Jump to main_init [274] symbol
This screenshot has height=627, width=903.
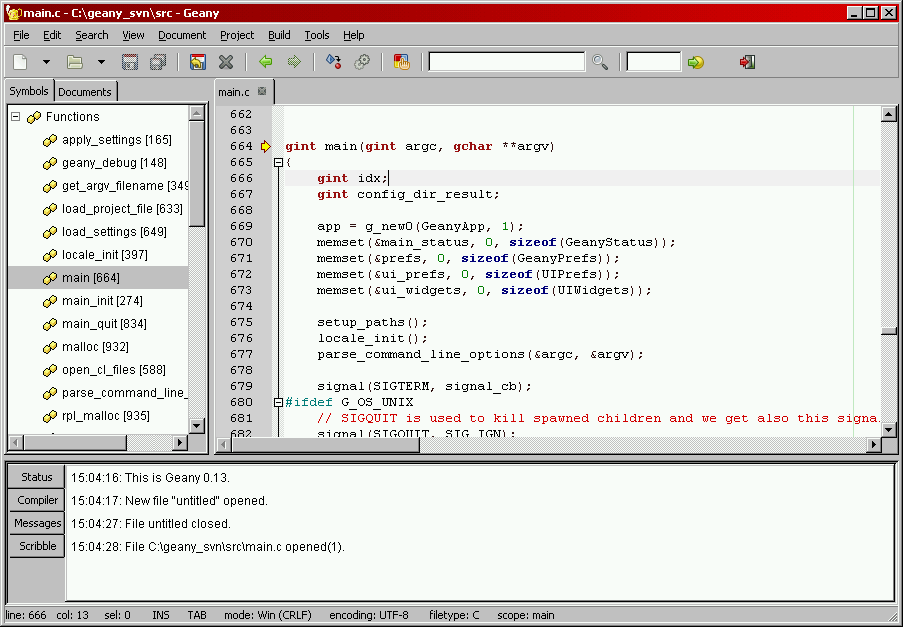103,301
